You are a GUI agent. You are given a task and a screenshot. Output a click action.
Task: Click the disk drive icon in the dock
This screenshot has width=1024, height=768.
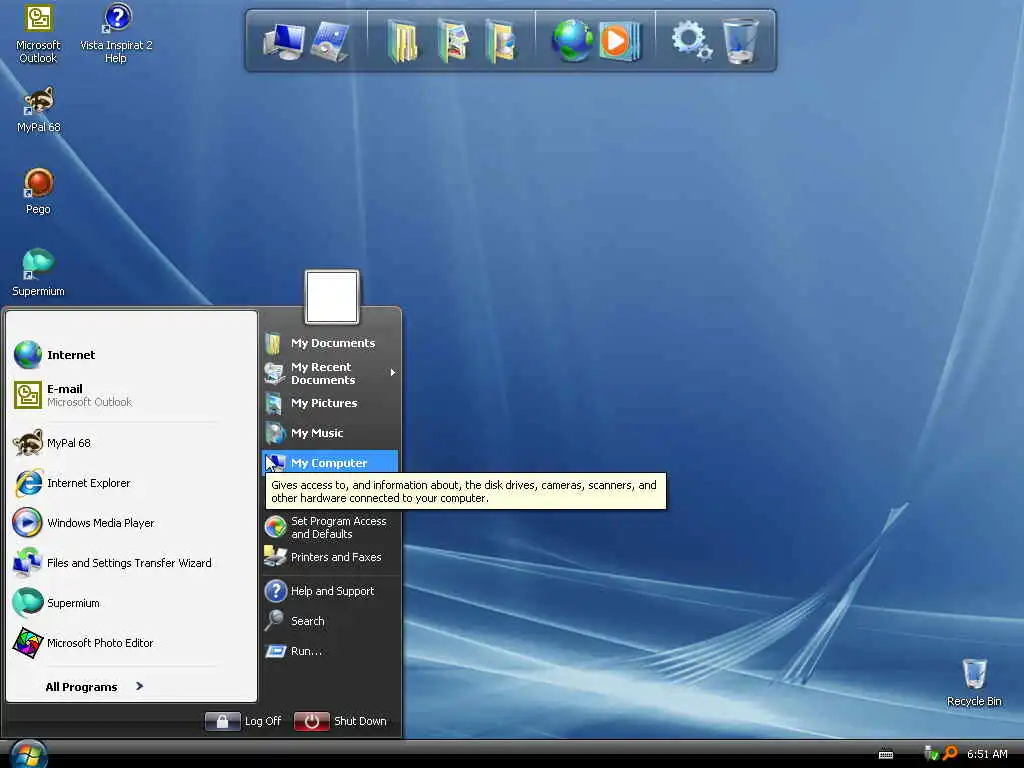[x=330, y=41]
